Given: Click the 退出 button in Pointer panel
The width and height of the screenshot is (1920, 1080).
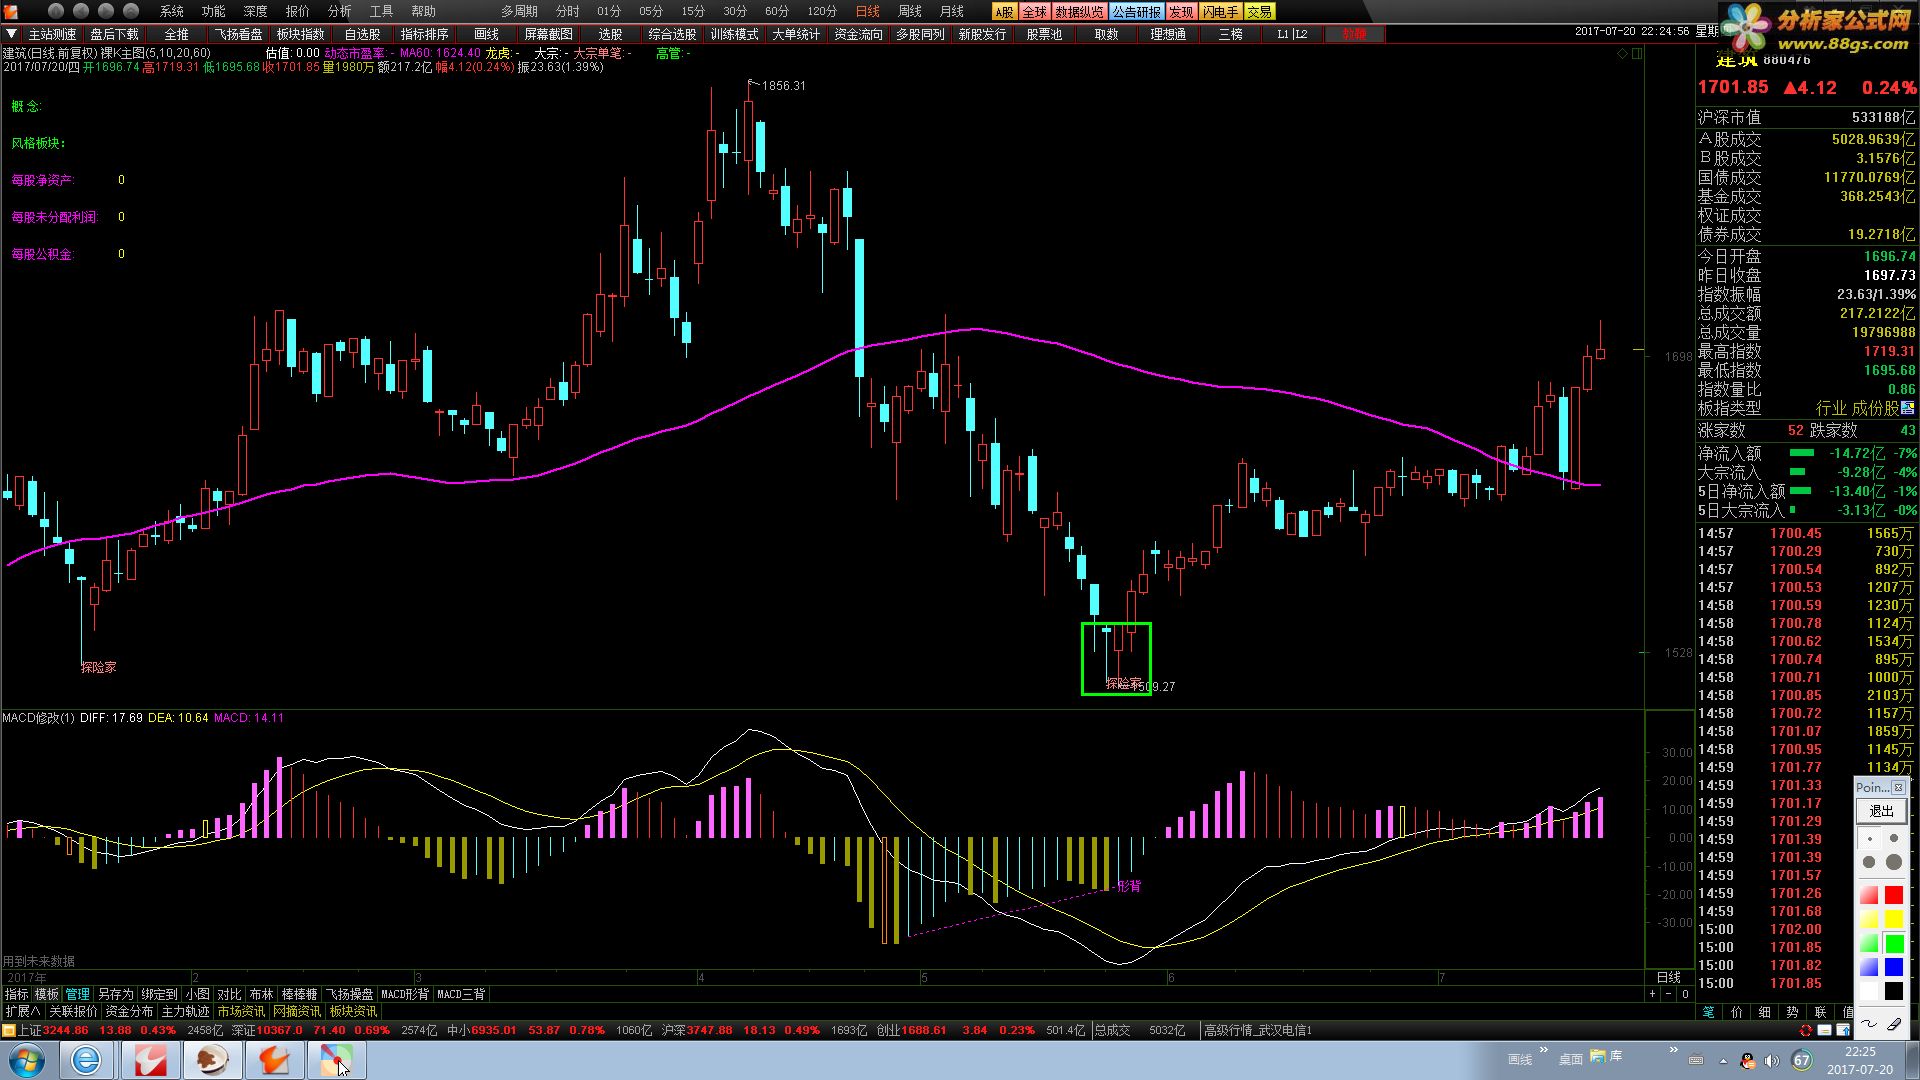Looking at the screenshot, I should (x=1881, y=811).
